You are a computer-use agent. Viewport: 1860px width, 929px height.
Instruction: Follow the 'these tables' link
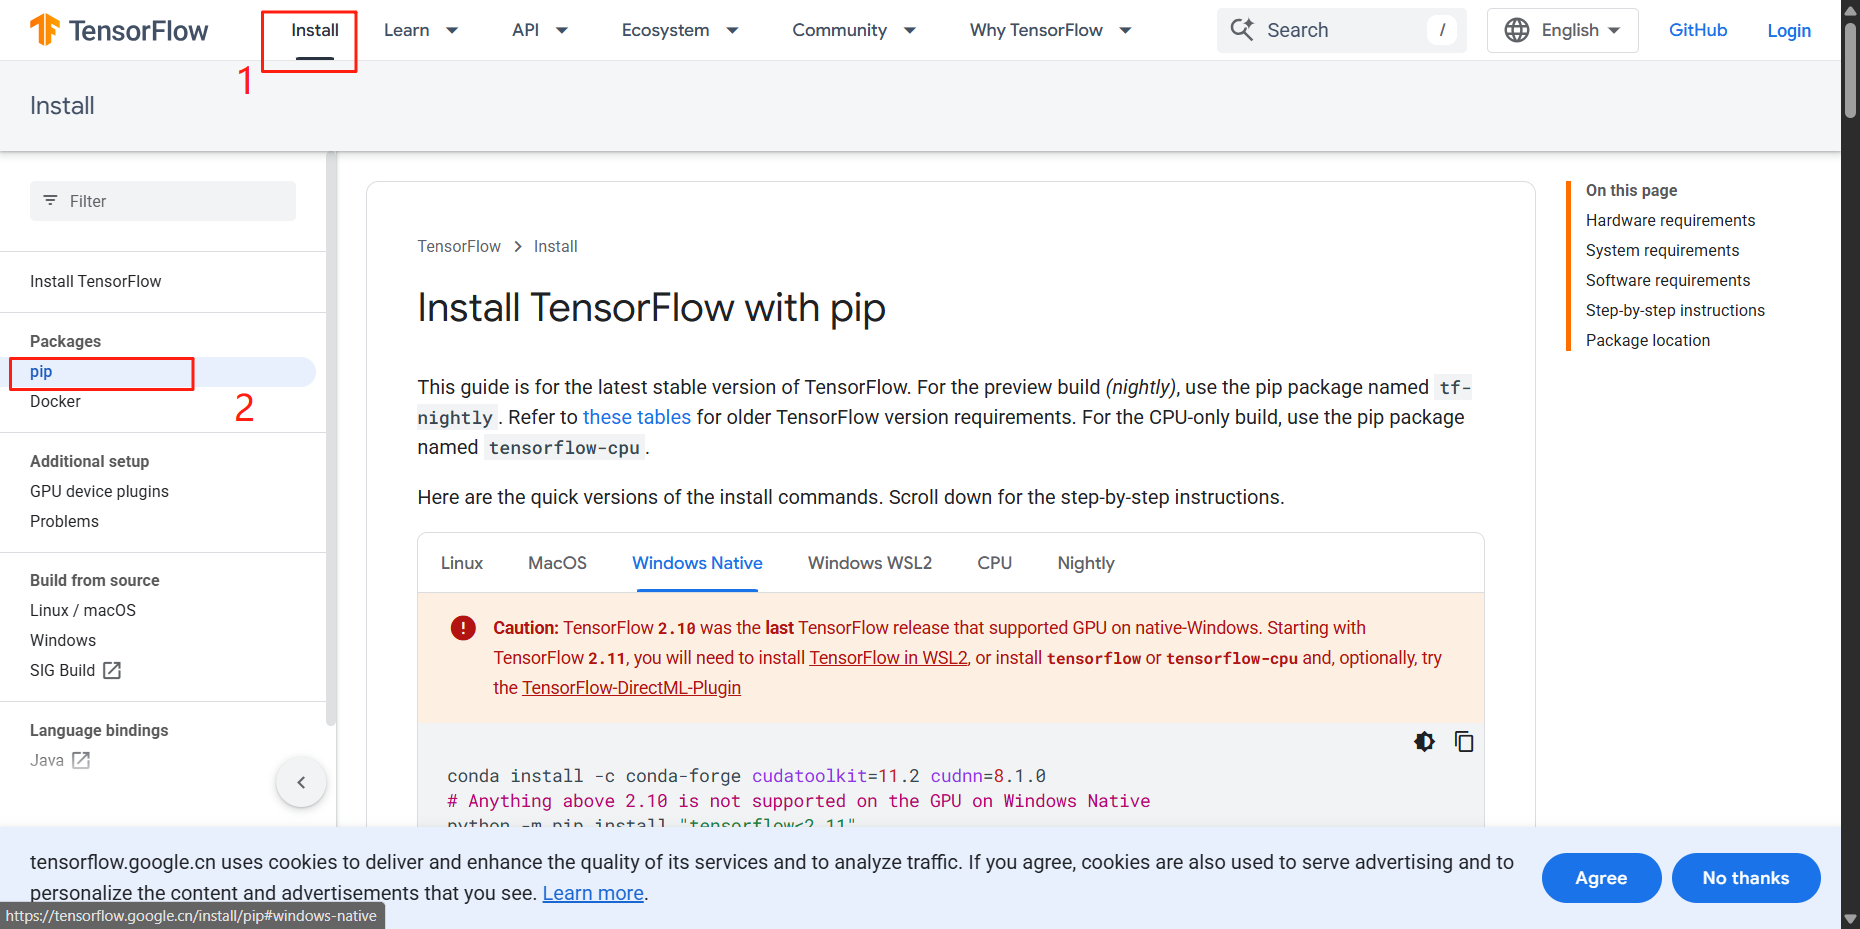pos(637,417)
